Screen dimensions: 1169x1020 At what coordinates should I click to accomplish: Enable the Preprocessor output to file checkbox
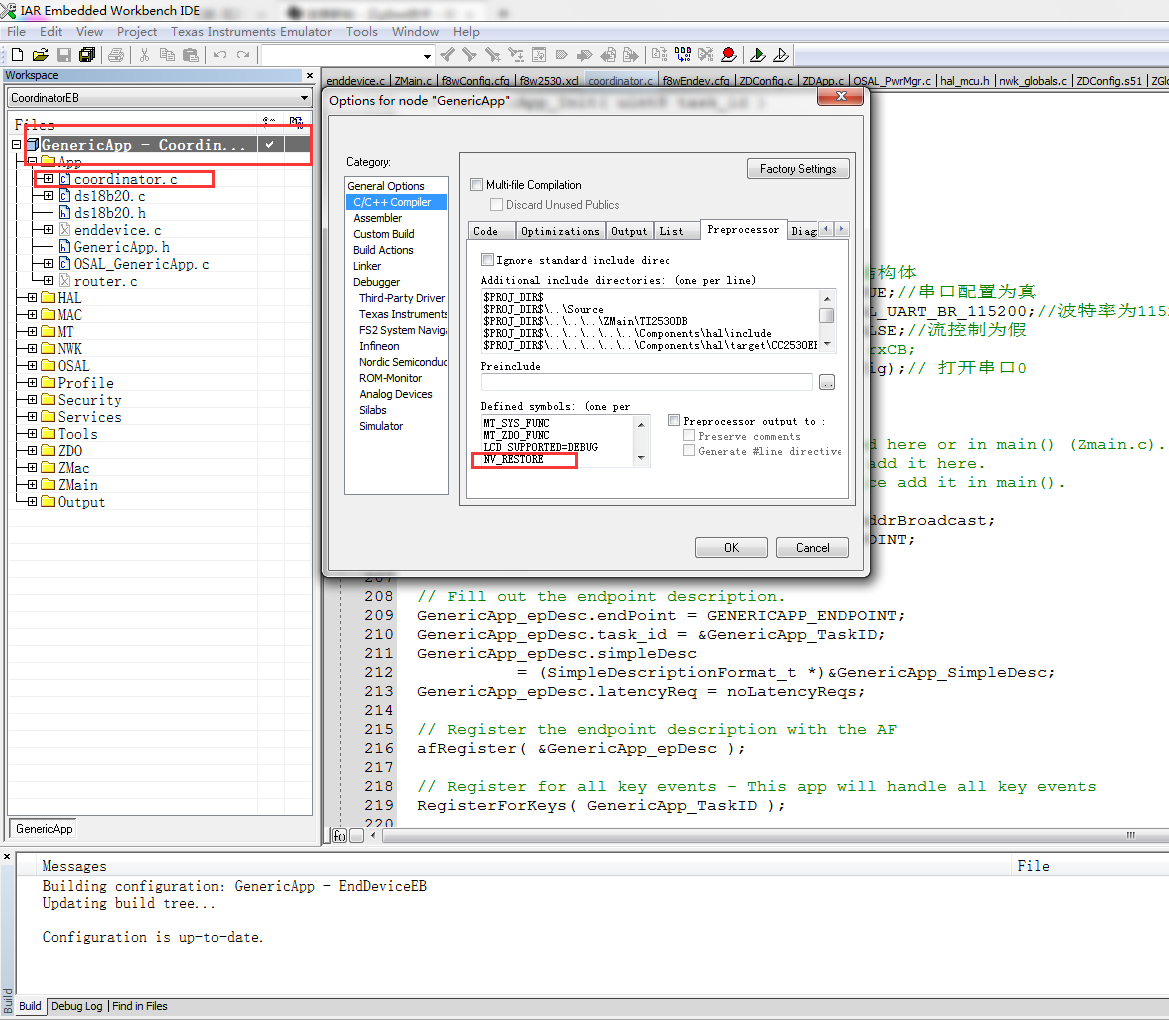click(674, 421)
